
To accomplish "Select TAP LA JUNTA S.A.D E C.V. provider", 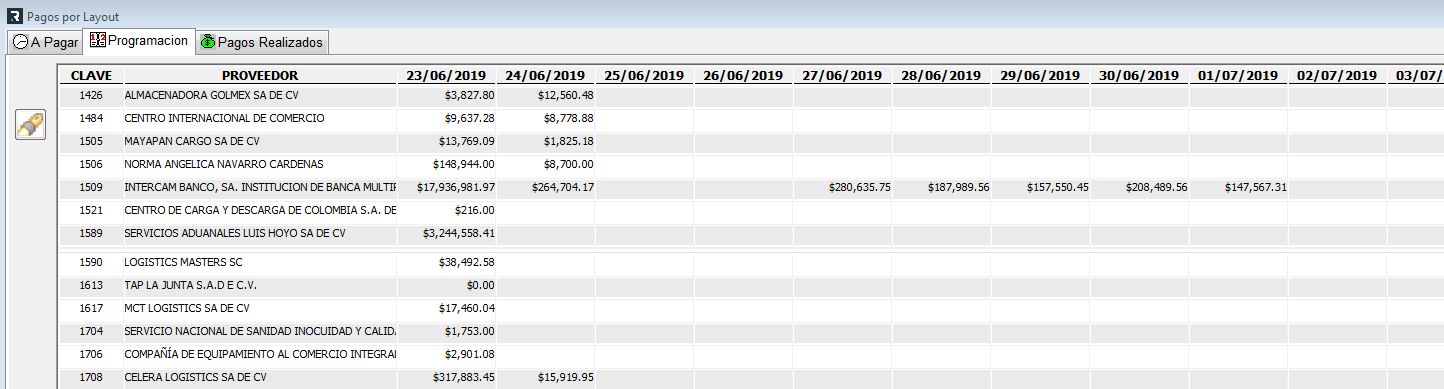I will (x=259, y=285).
